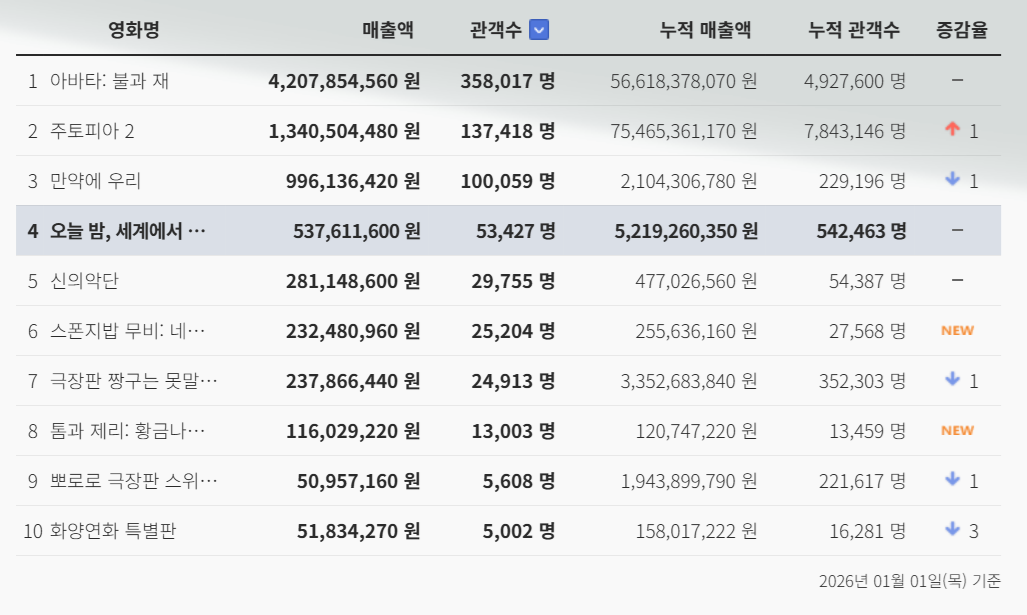Image resolution: width=1027 pixels, height=615 pixels.
Task: Click the 누적 관객수 column header
Action: (x=853, y=29)
